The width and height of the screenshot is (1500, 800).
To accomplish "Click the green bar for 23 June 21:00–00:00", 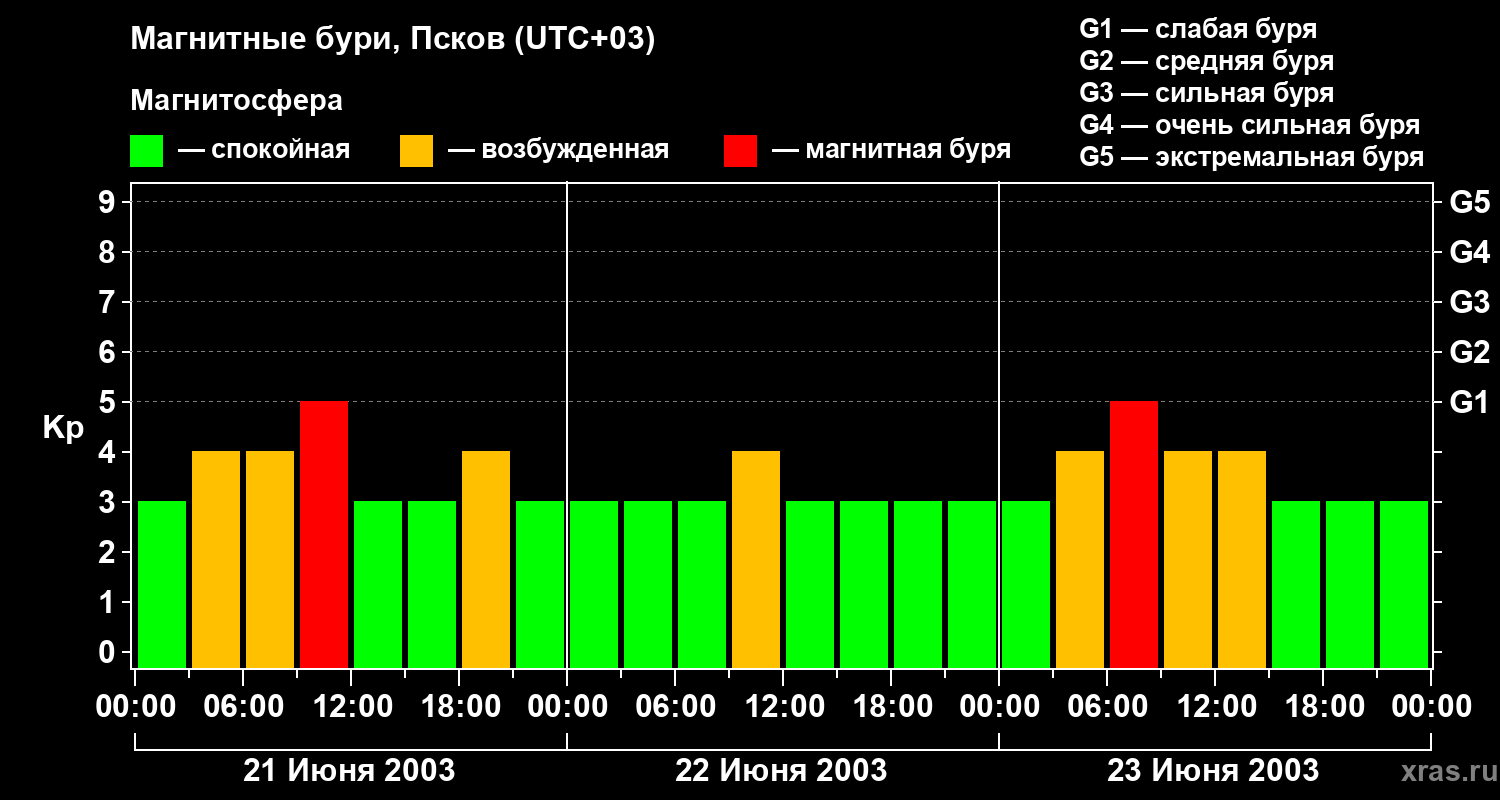I will click(x=1404, y=584).
